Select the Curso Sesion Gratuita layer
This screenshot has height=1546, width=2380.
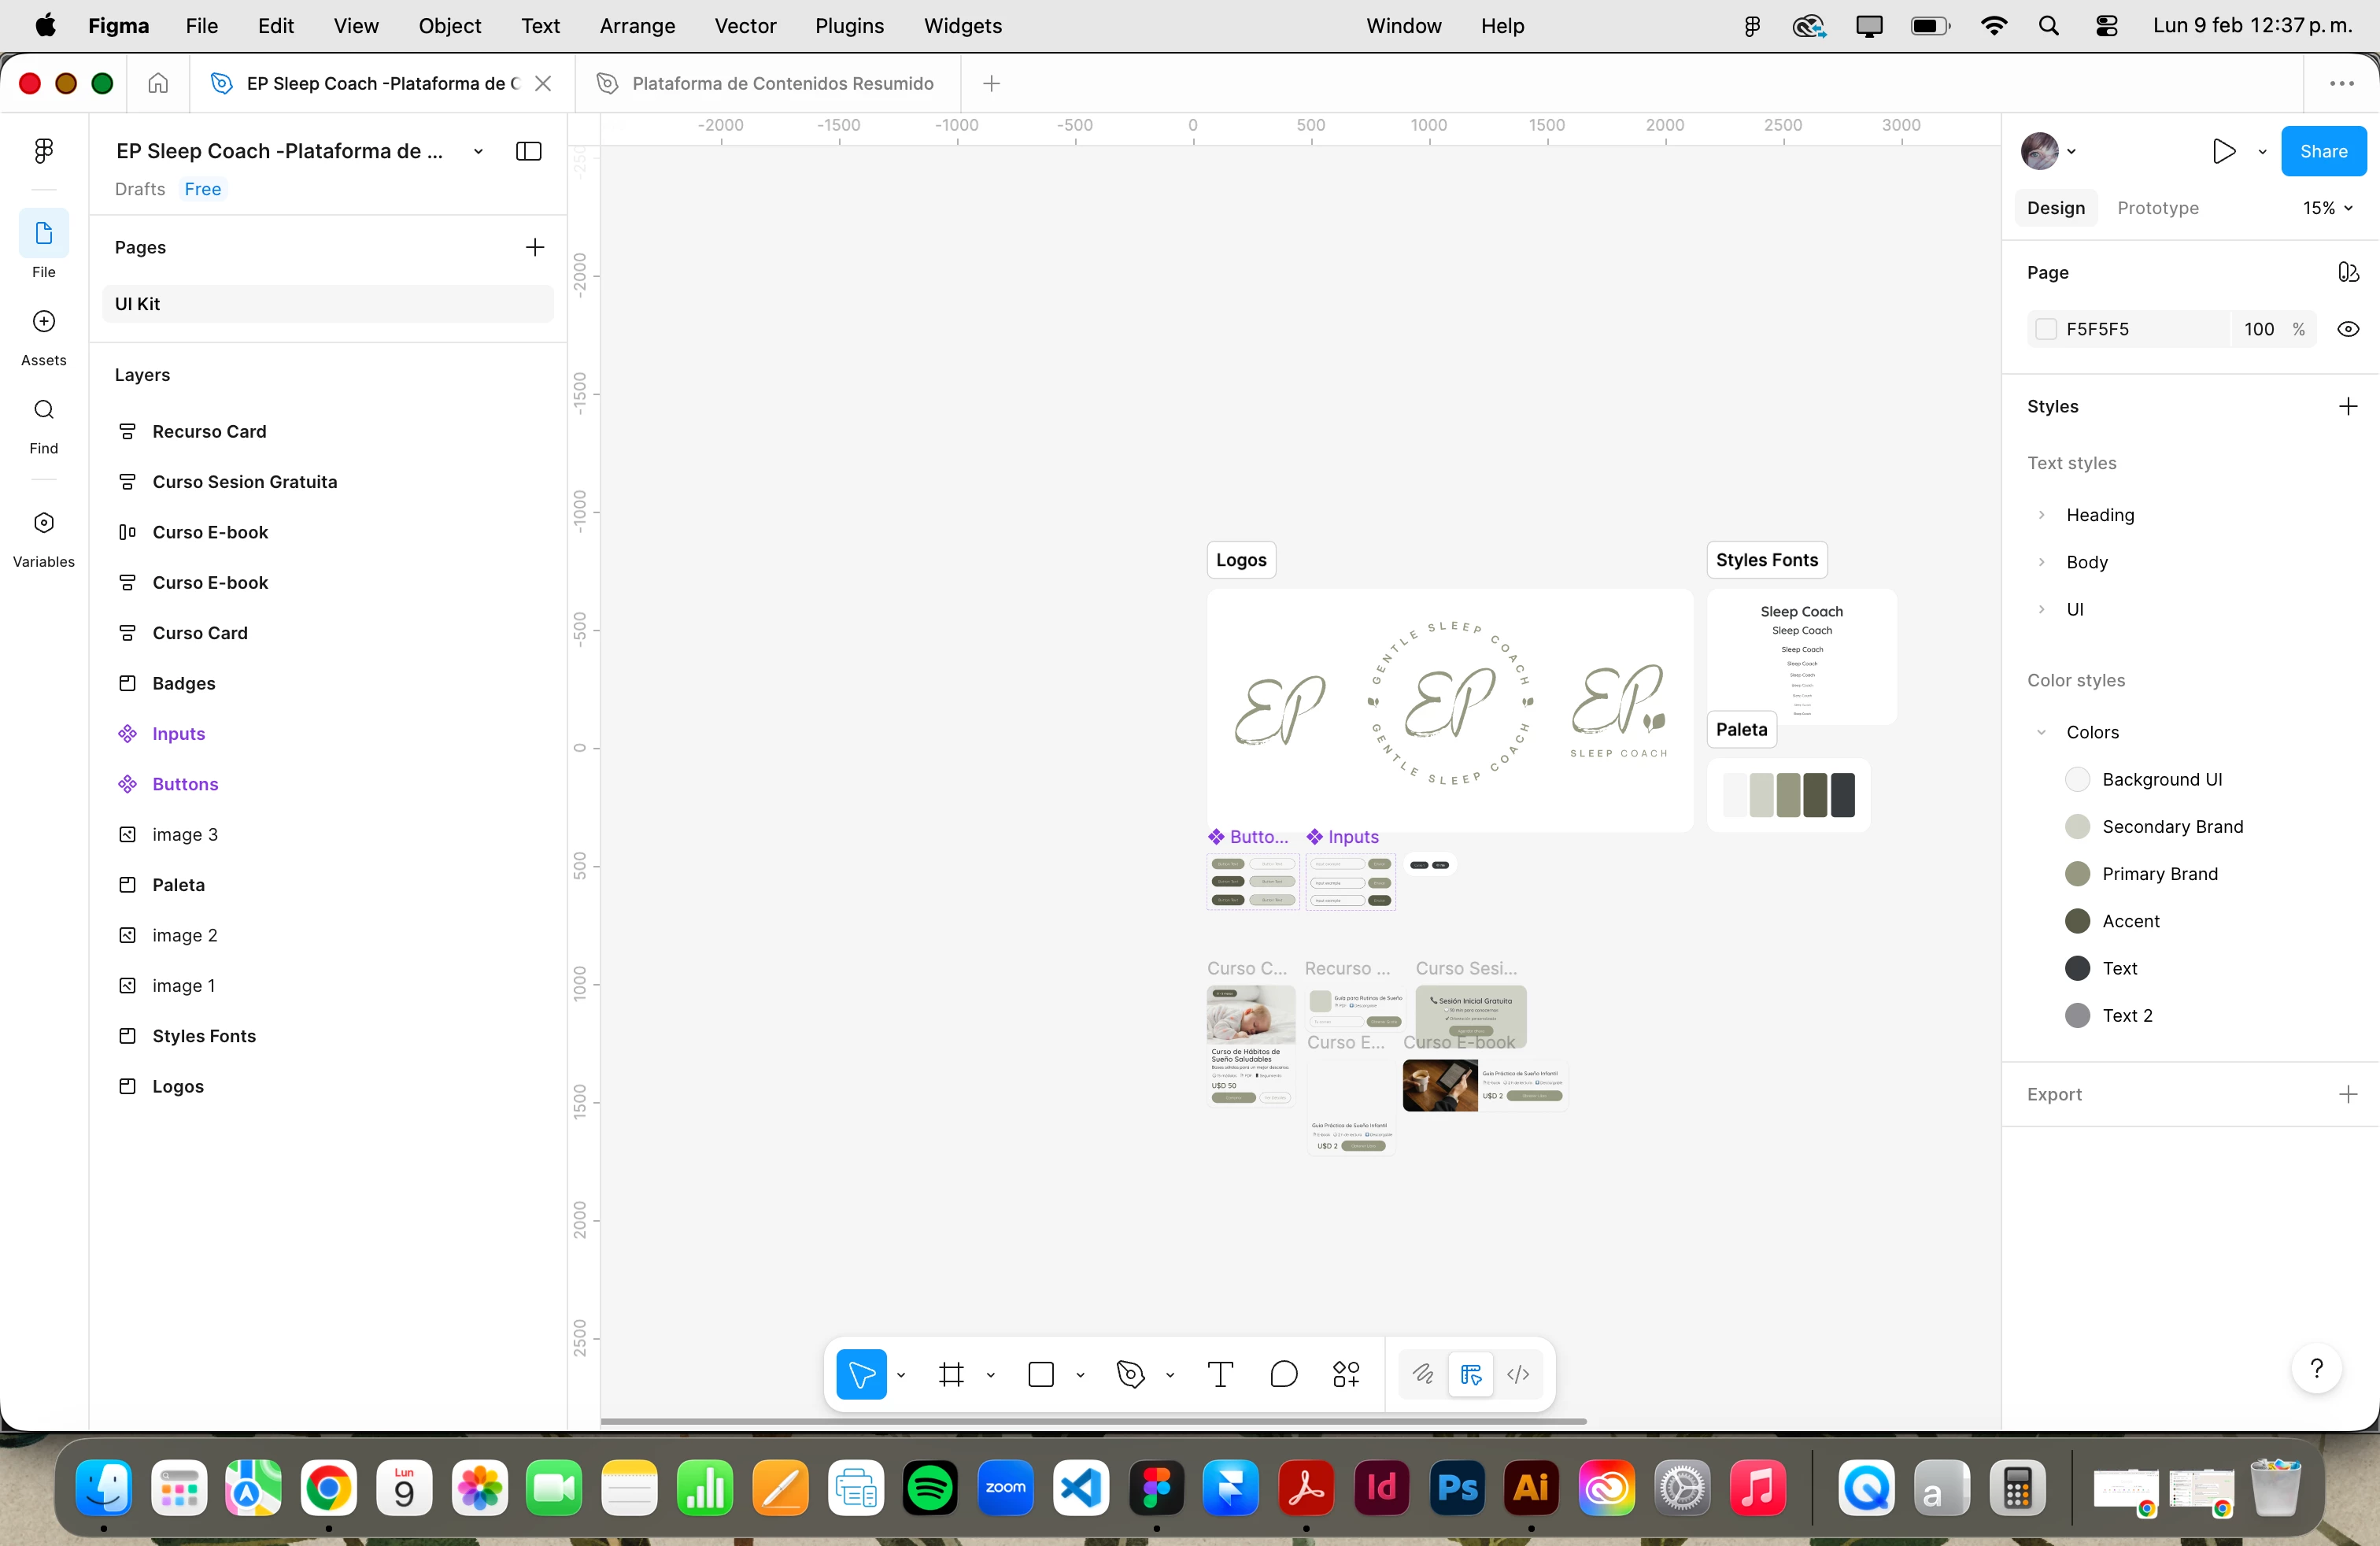(245, 482)
